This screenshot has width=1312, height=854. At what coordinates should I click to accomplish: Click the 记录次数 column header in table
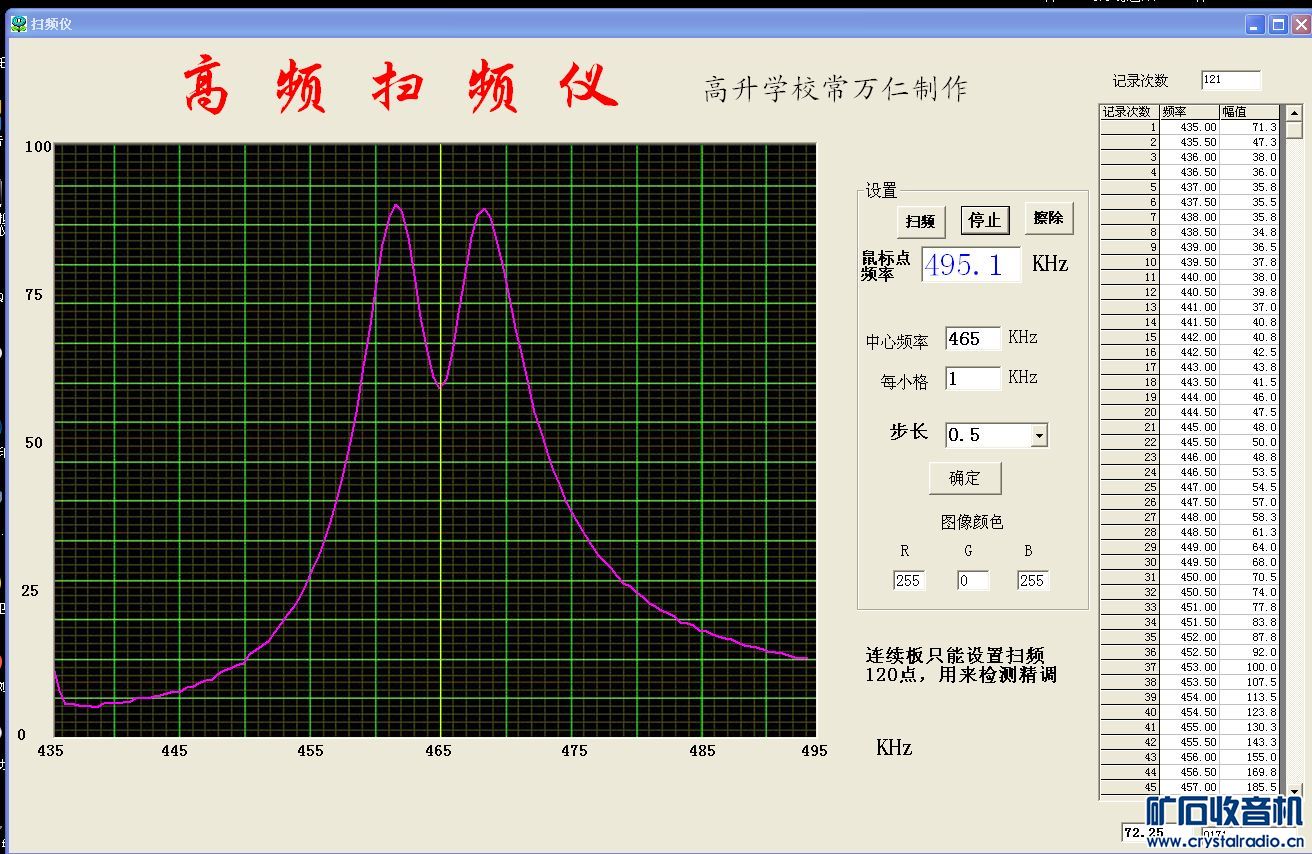tap(1130, 112)
